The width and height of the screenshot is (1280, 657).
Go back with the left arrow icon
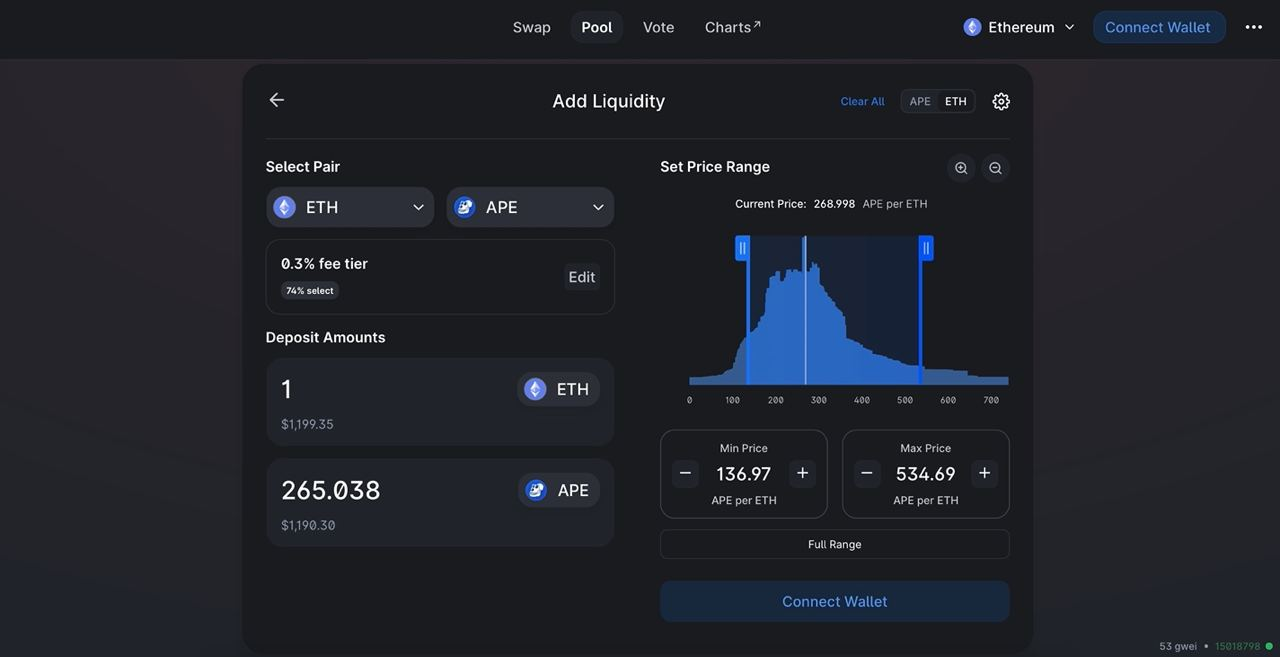coord(277,100)
